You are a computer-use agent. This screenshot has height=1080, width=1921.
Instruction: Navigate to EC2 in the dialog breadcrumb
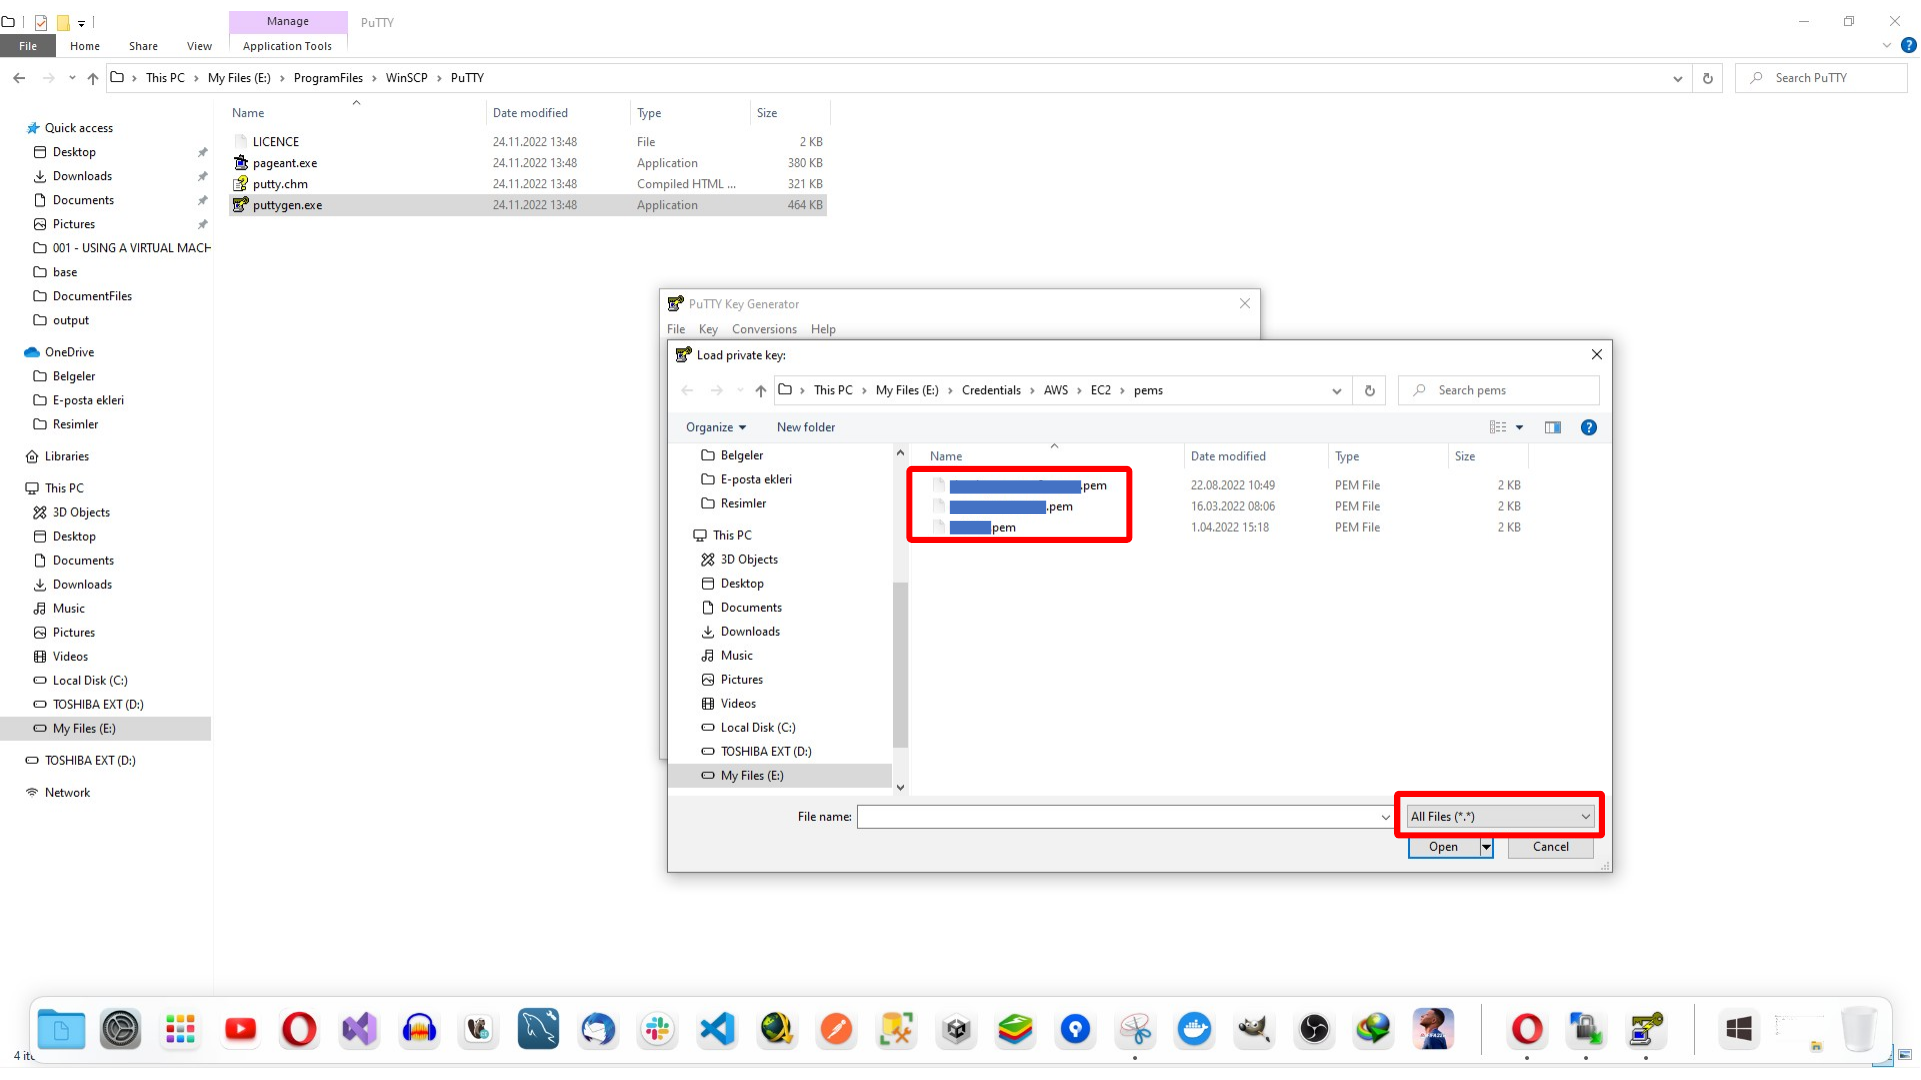1100,391
